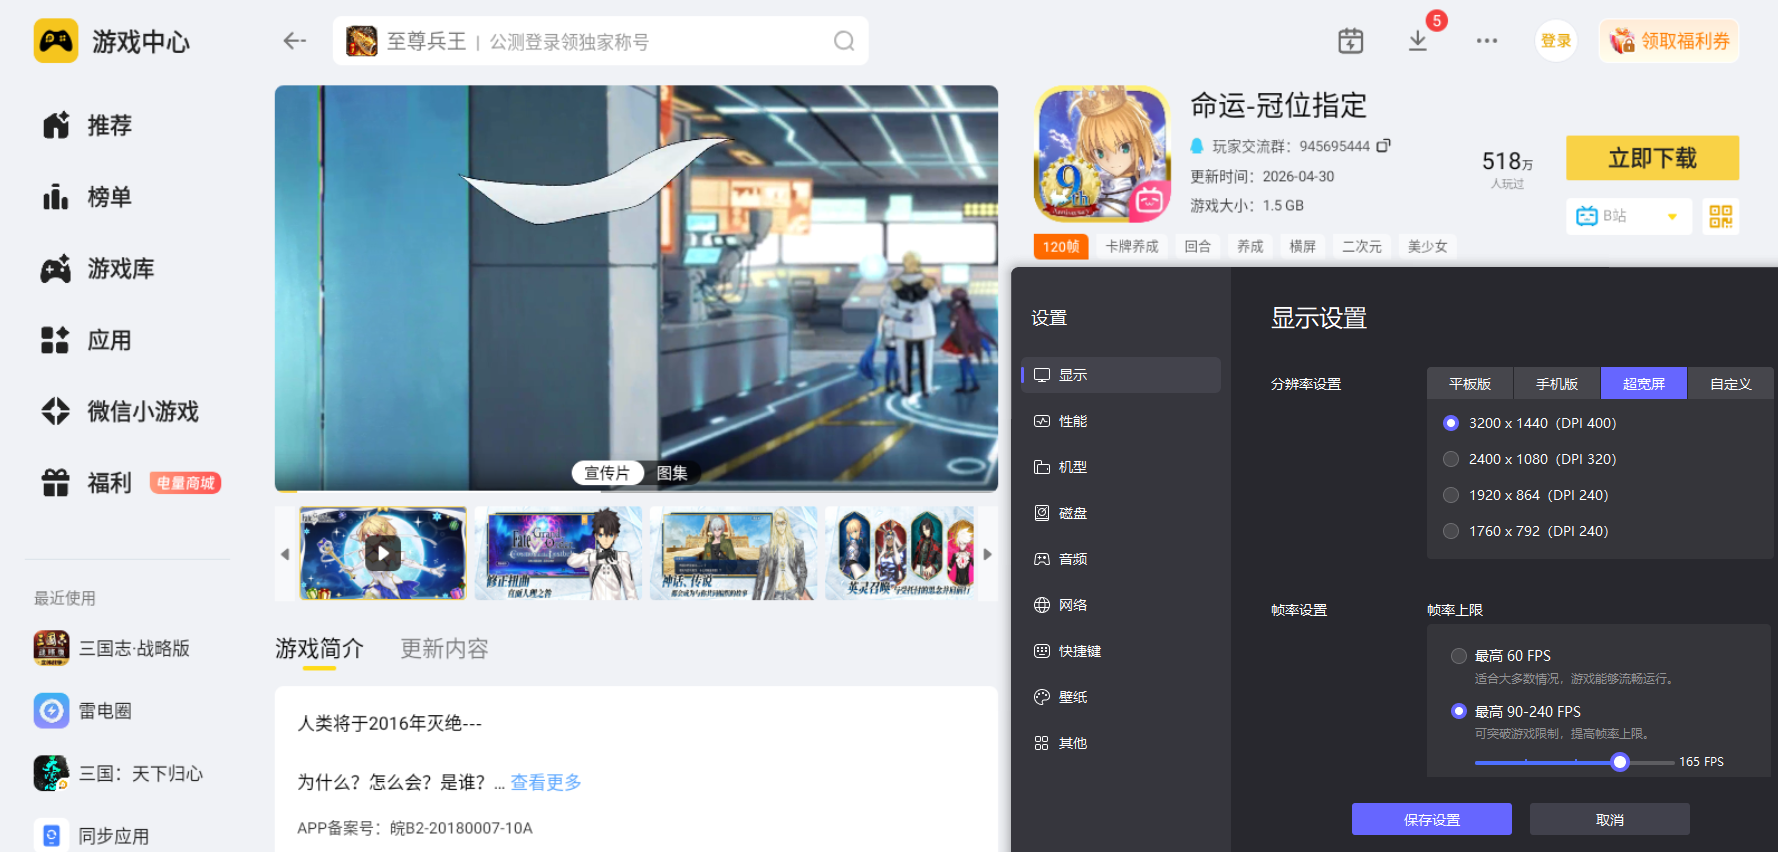Viewport: 1778px width, 852px height.
Task: Show next screenshot thumbnails arrow
Action: [x=987, y=554]
